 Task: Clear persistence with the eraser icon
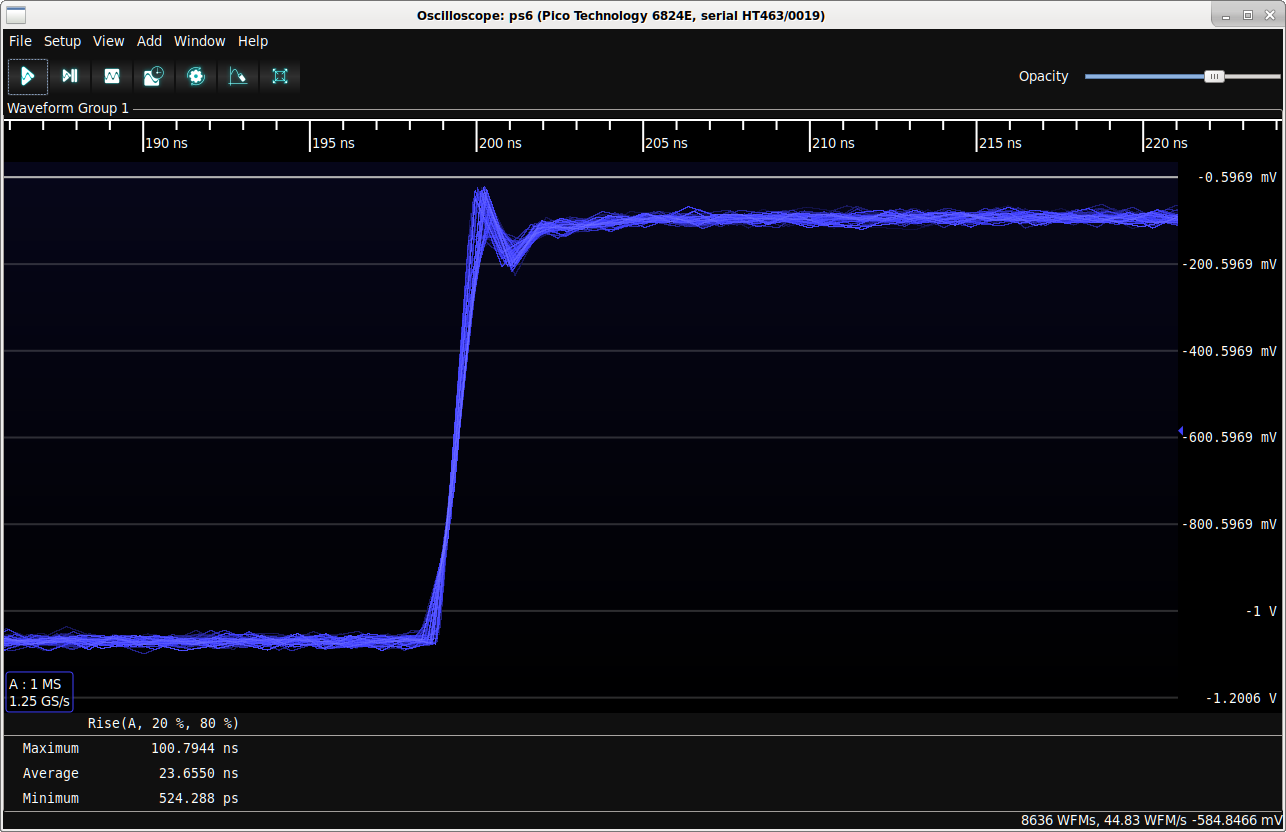238,76
